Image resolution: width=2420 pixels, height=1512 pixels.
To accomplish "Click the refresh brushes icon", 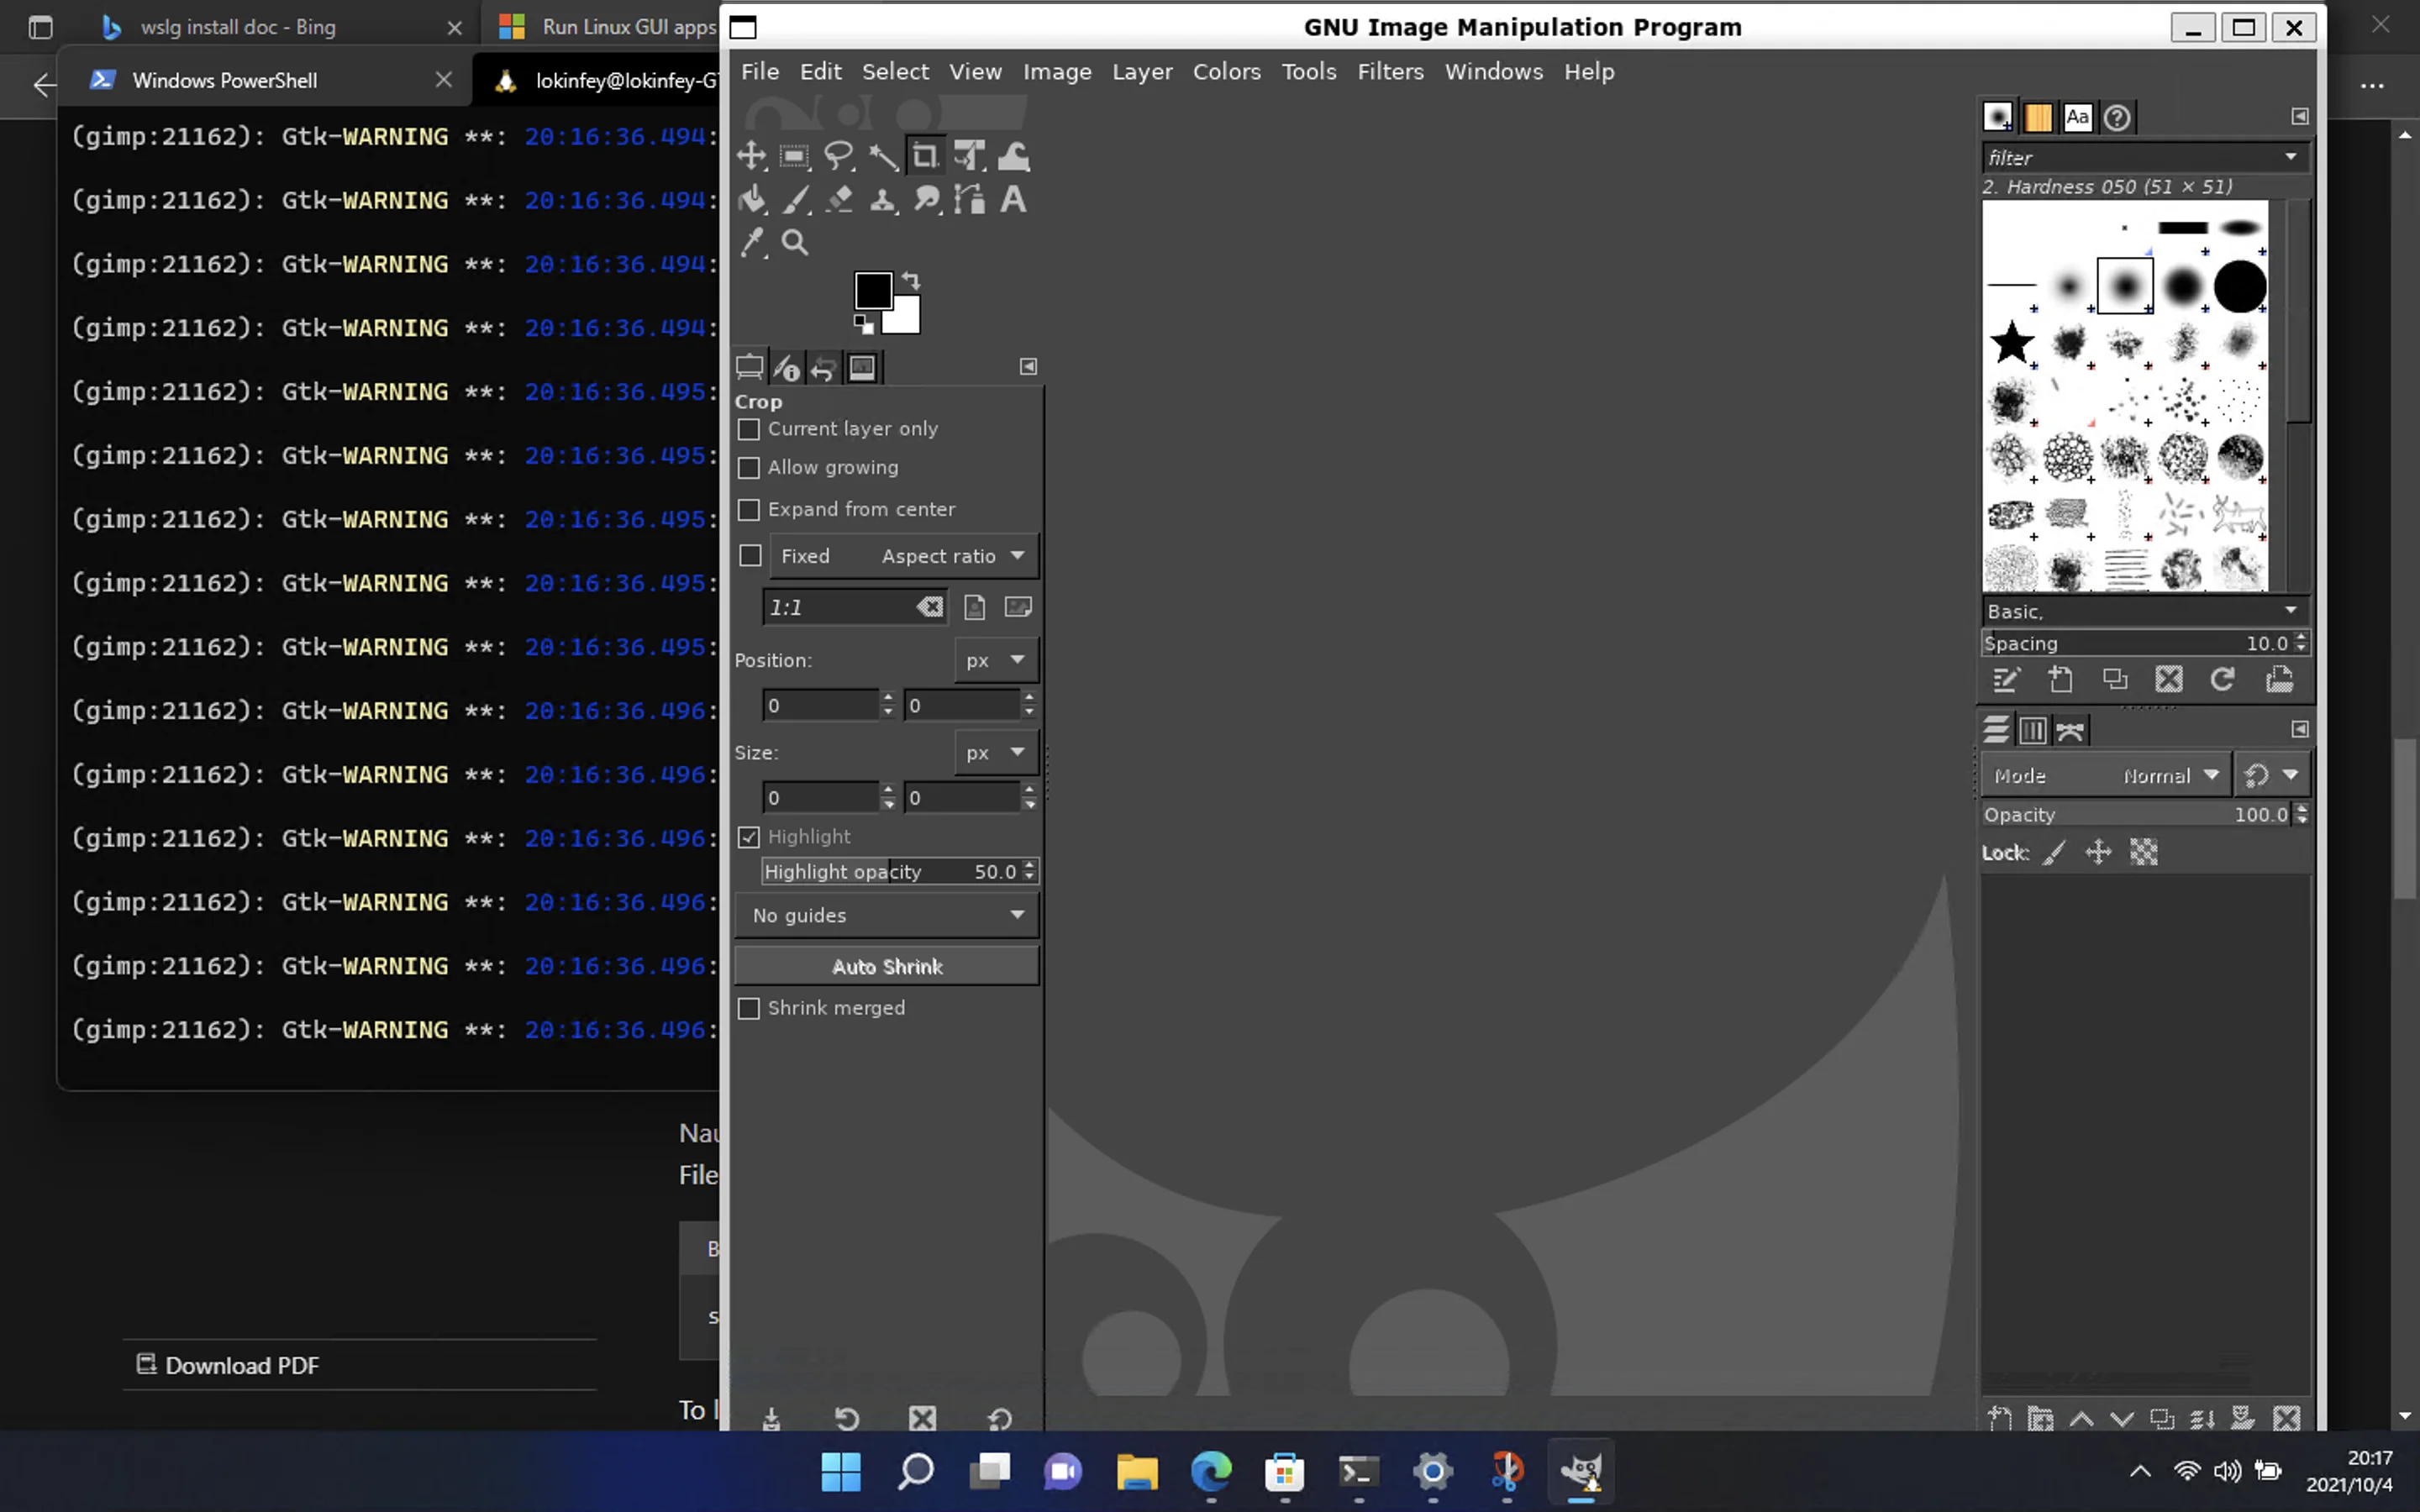I will pyautogui.click(x=2222, y=680).
